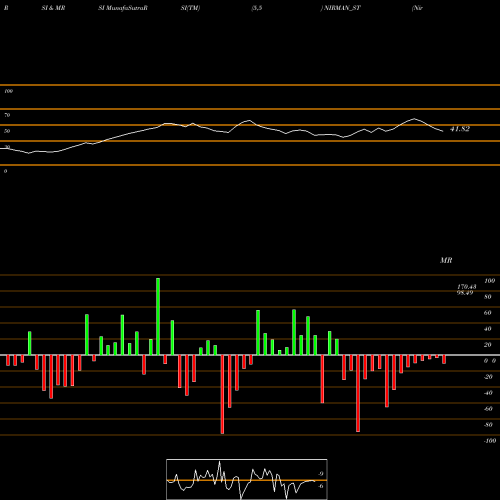Click the mini overview chart at the bottom
Image resolution: width=500 pixels, height=500 pixels.
pyautogui.click(x=247, y=479)
